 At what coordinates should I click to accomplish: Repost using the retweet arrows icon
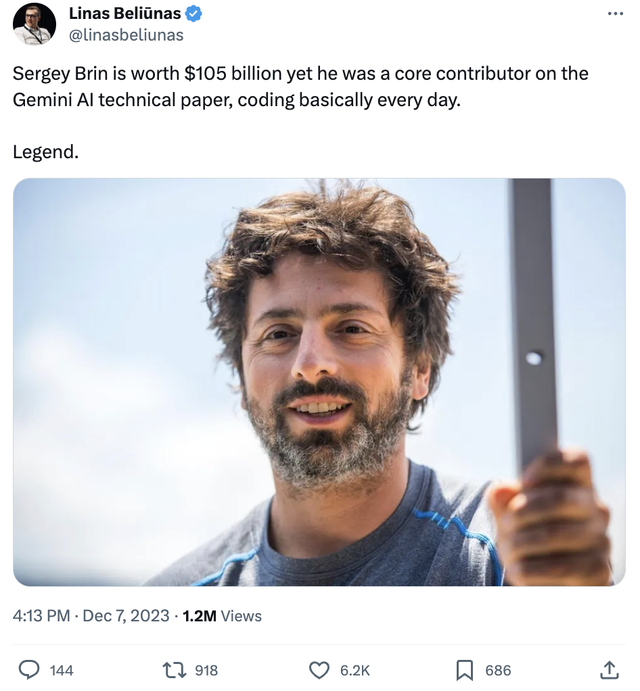click(175, 670)
